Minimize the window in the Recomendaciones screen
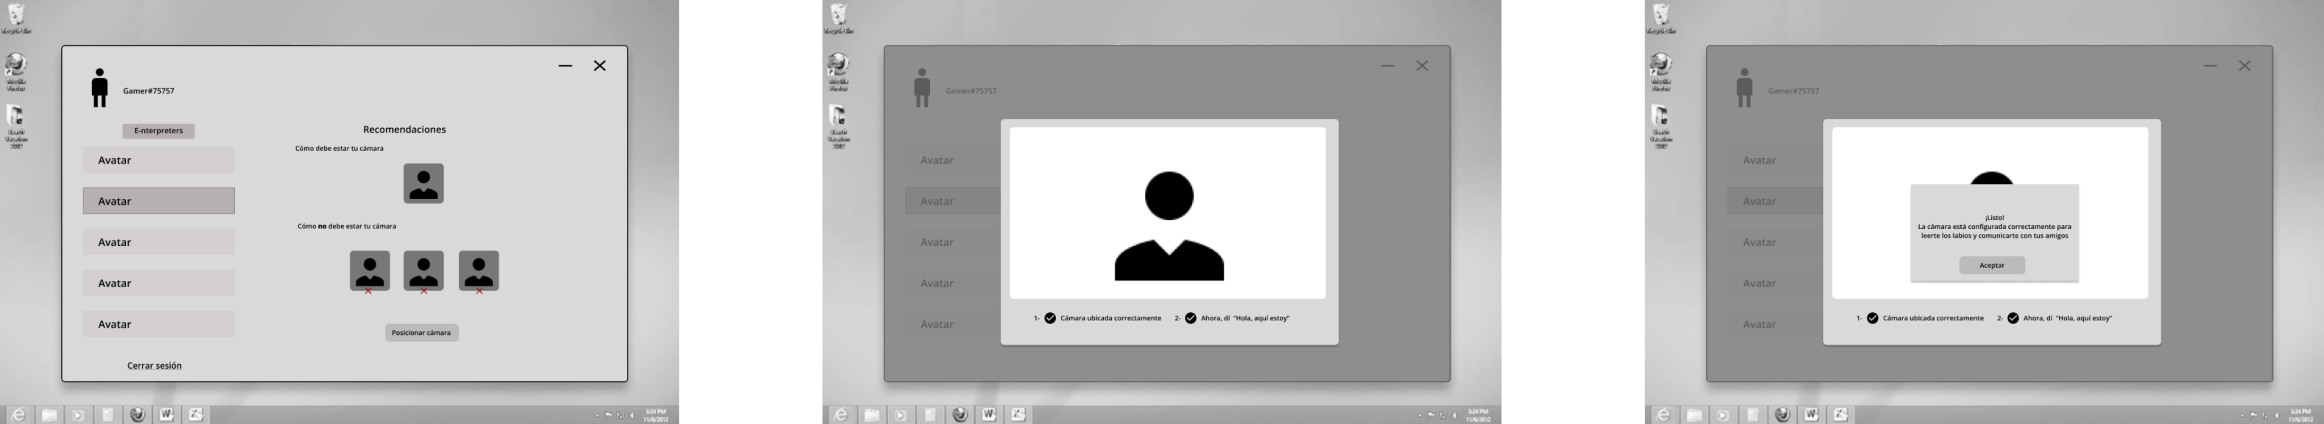Image resolution: width=2324 pixels, height=424 pixels. (565, 66)
